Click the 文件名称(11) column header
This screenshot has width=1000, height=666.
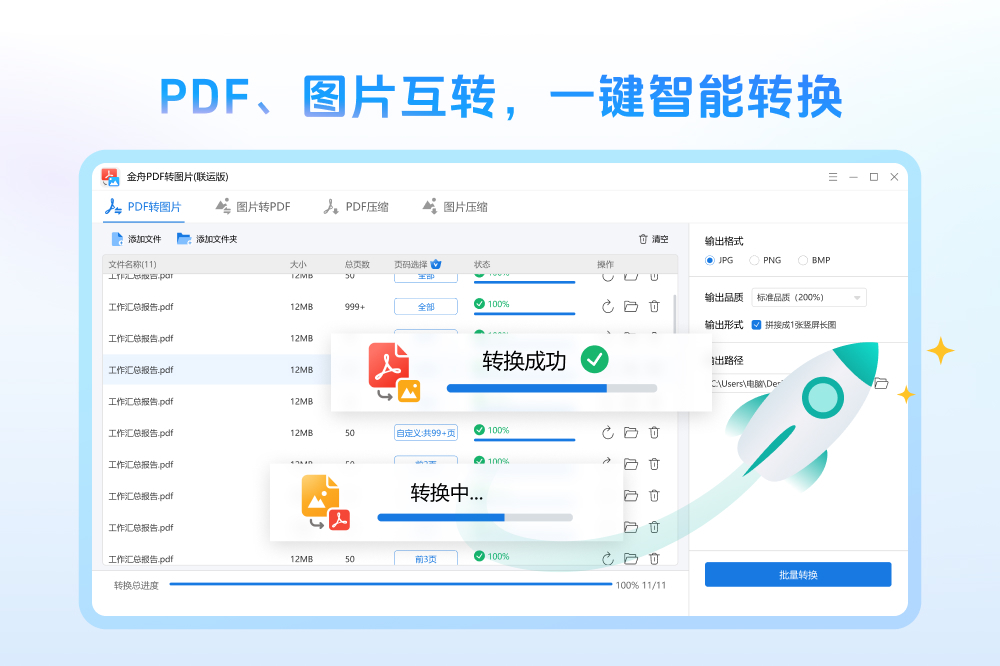tap(132, 264)
